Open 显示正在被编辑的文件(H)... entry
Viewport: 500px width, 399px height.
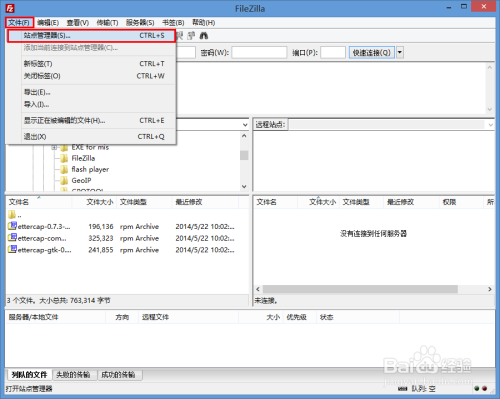[x=91, y=120]
